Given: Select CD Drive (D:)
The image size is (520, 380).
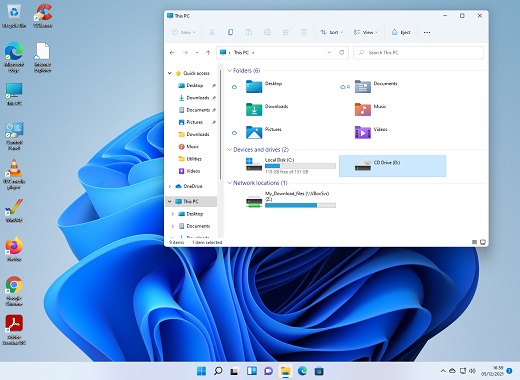Looking at the screenshot, I should 392,166.
